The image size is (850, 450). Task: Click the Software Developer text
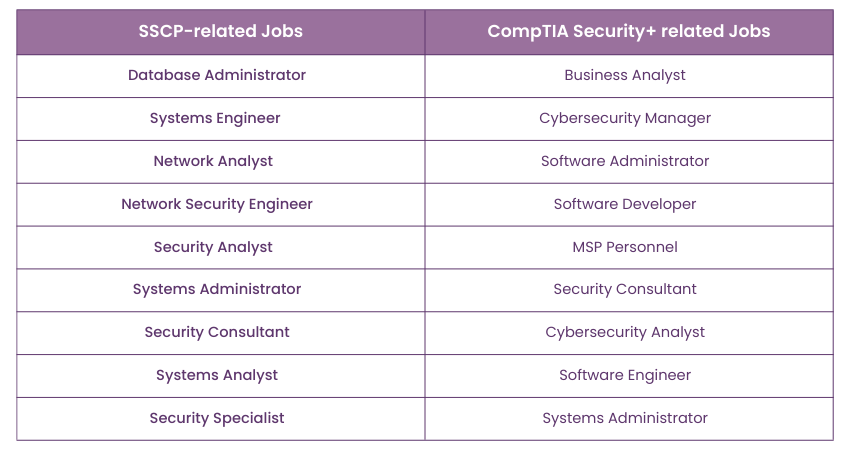click(625, 204)
